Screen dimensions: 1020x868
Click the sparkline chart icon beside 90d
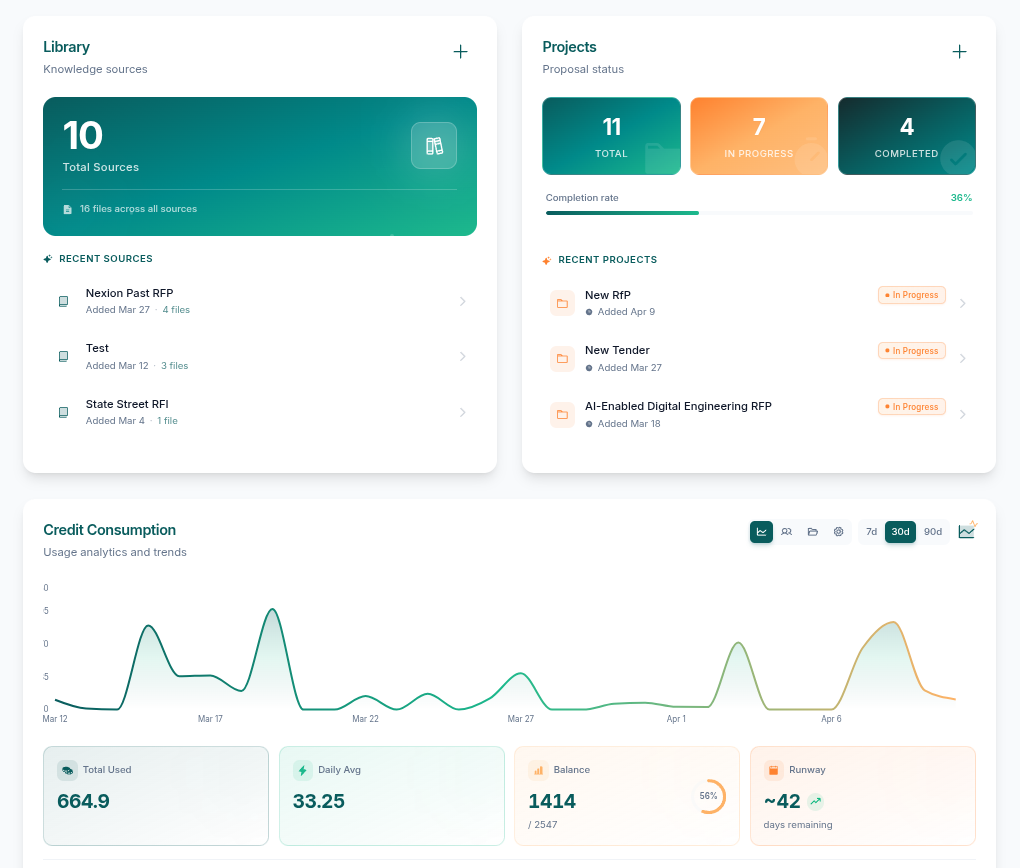[966, 531]
